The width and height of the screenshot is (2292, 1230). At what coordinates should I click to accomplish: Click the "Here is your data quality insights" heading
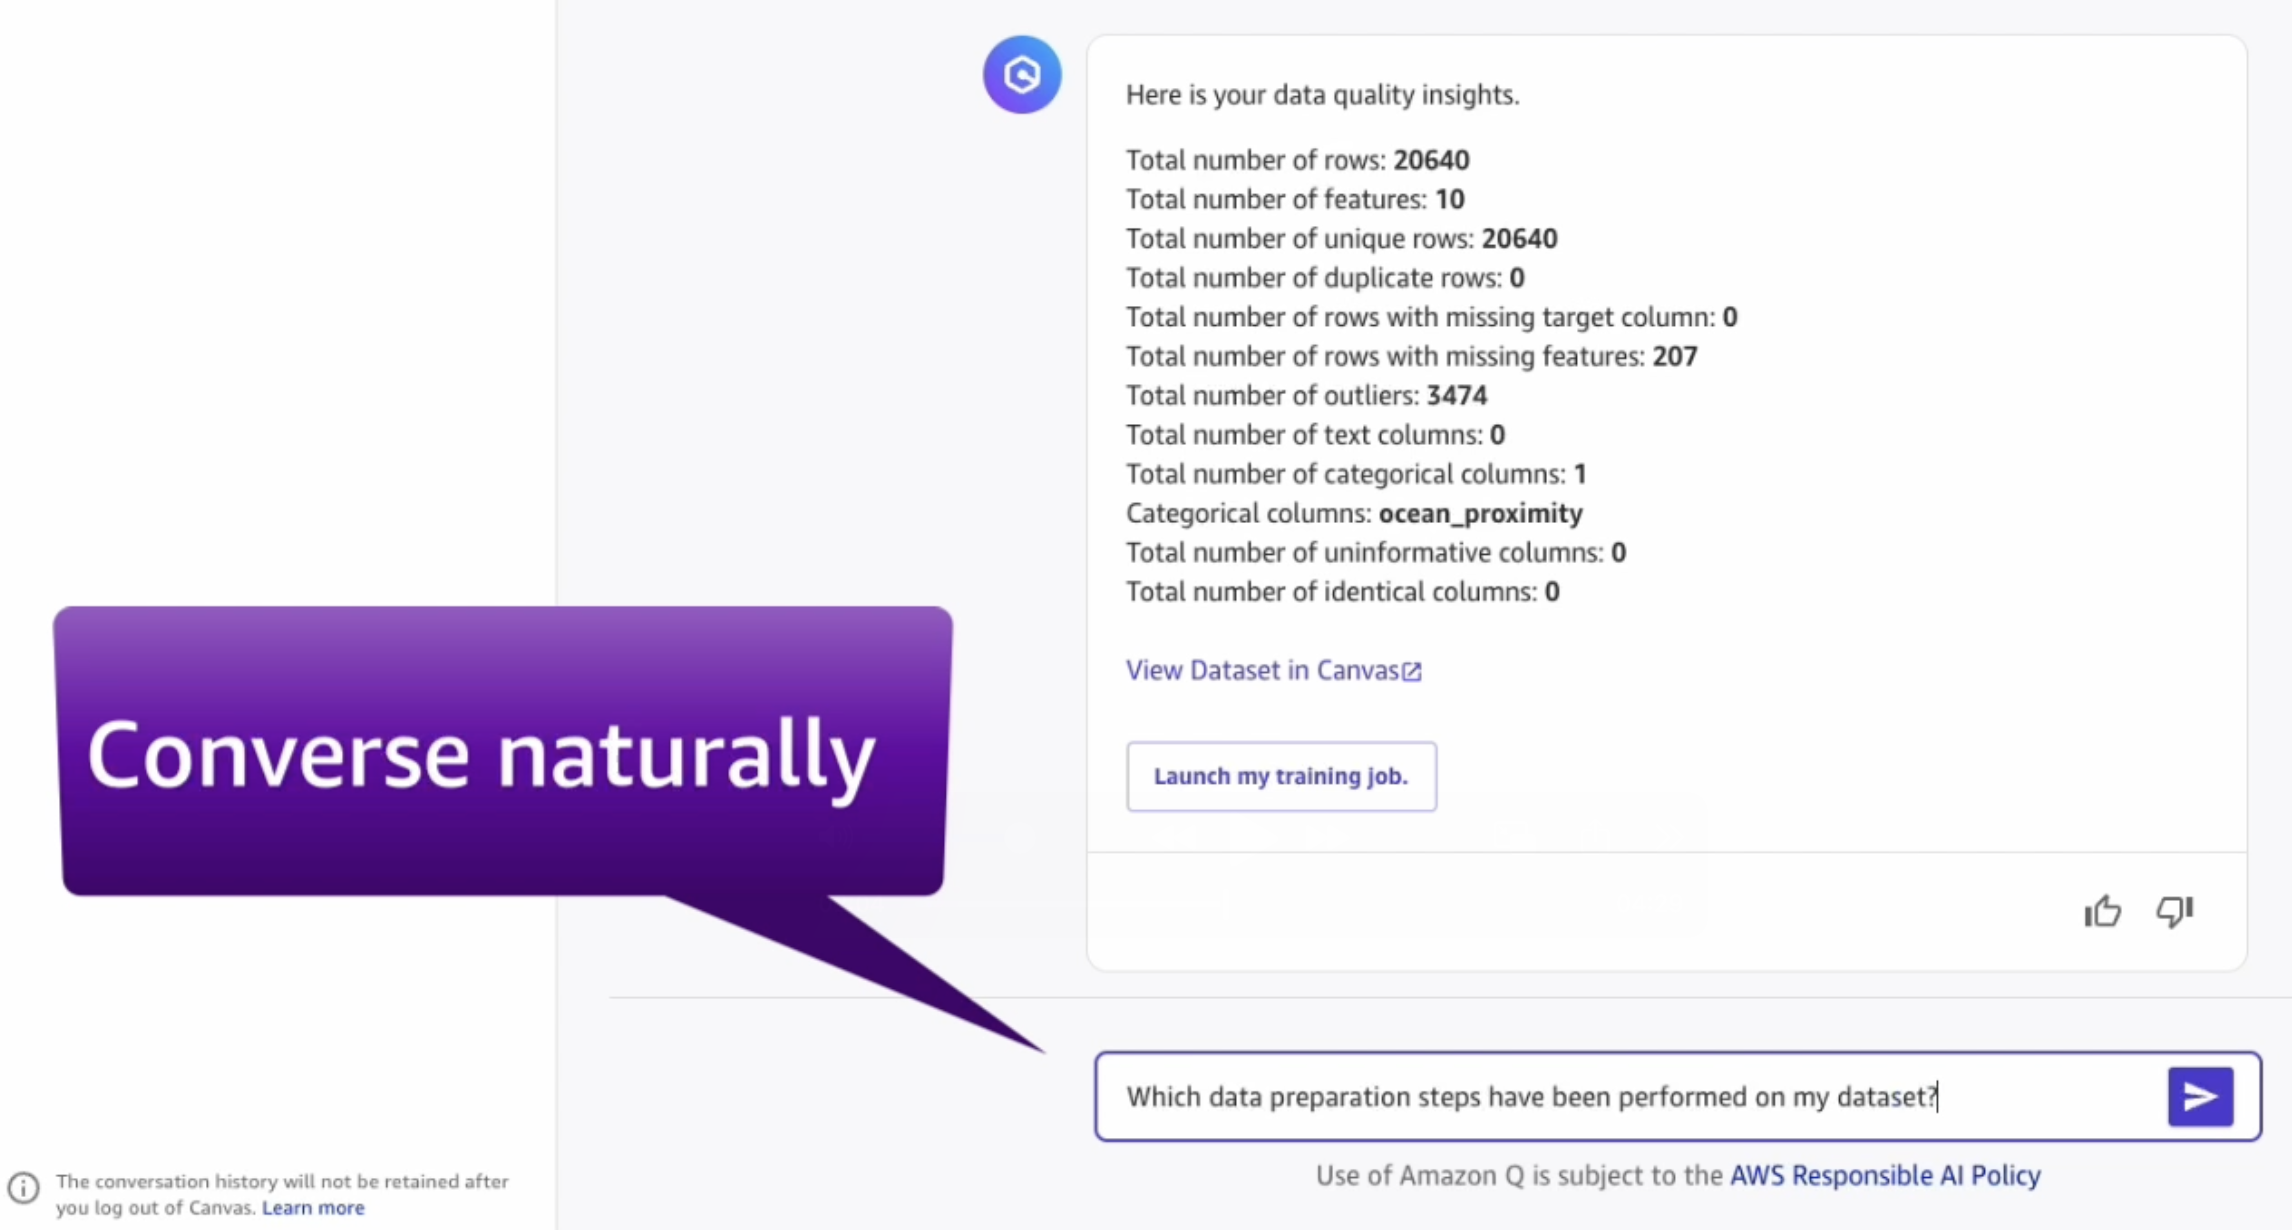tap(1322, 95)
